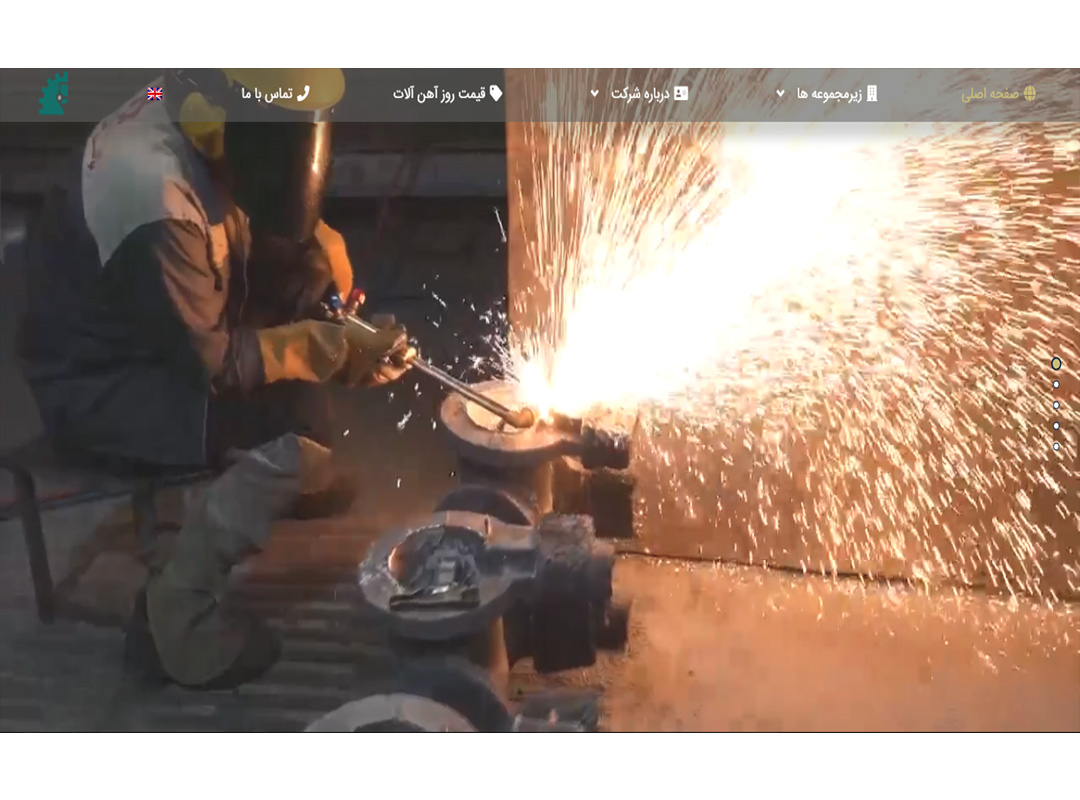Click the ID card icon beside درباره شرکت
This screenshot has height=800, width=1080.
[x=681, y=93]
